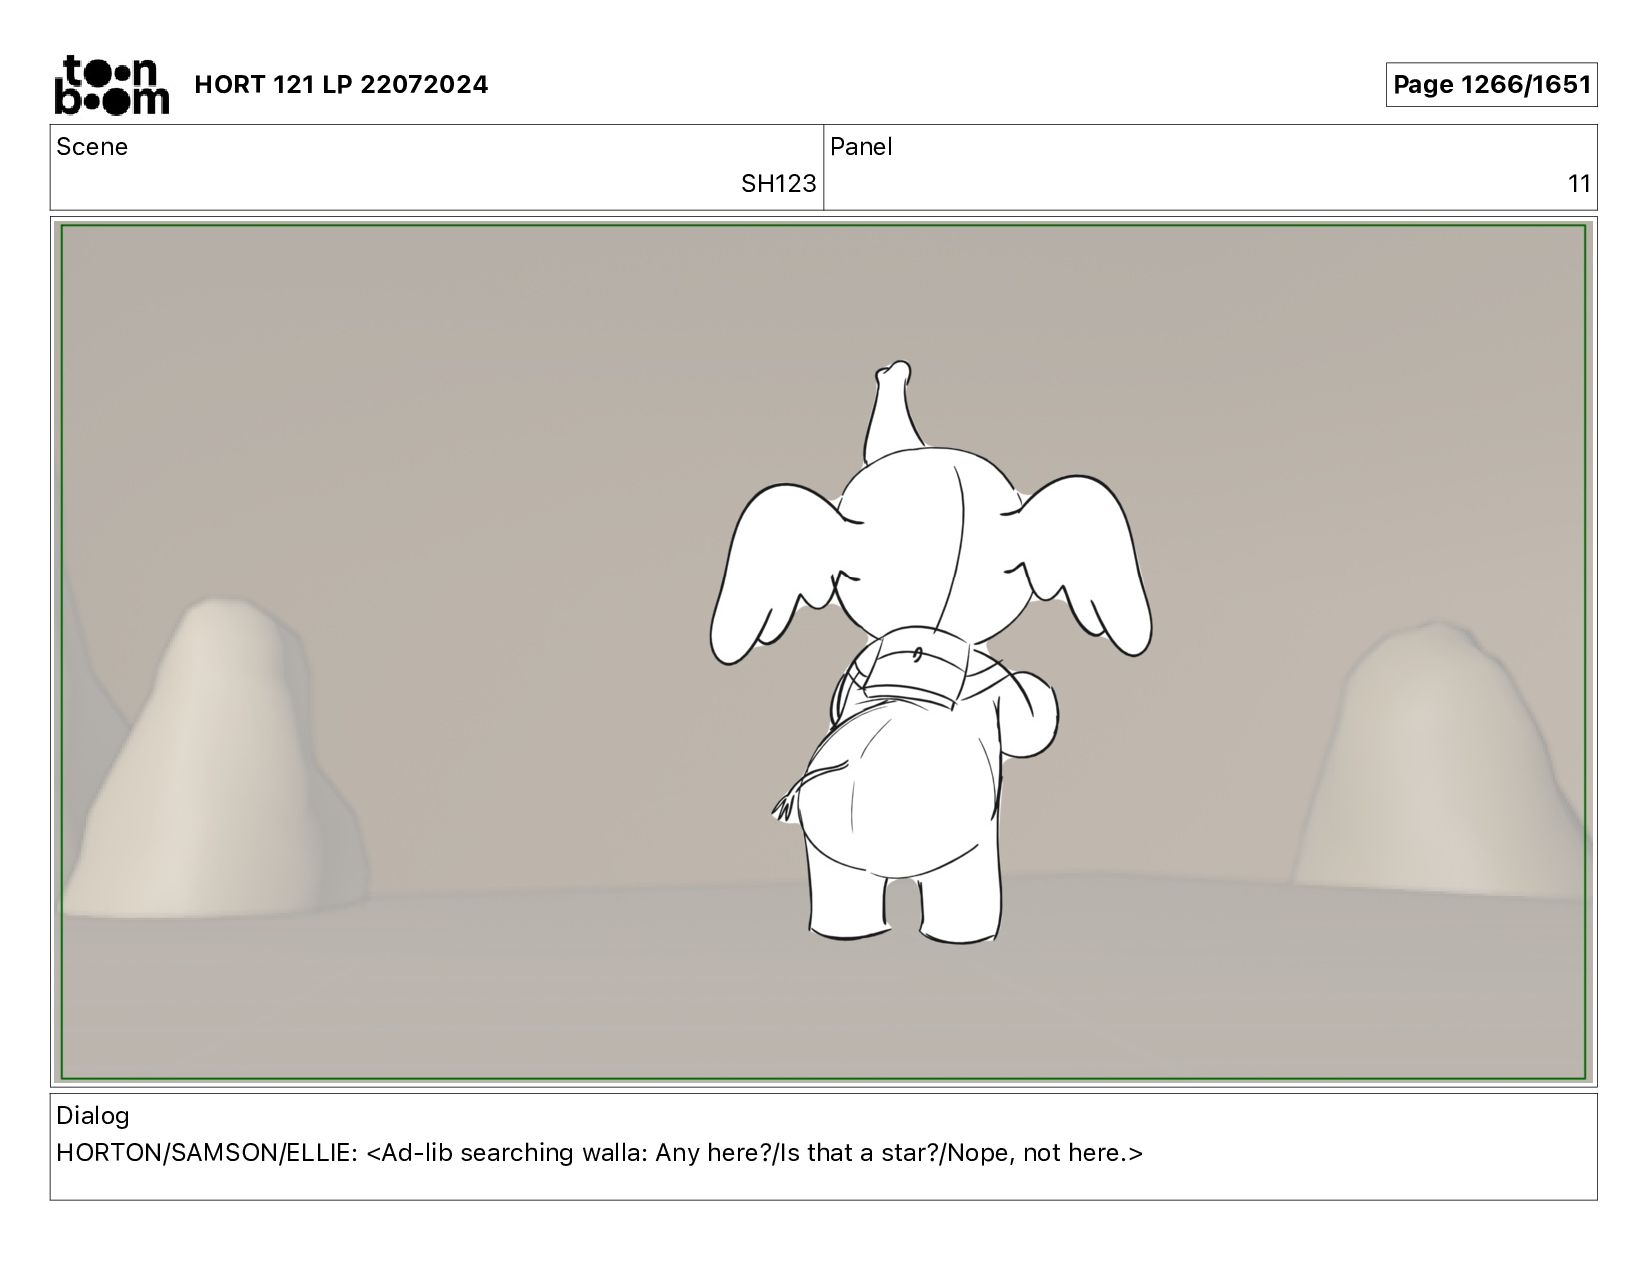Click the "Dialog" label
Viewport: 1650px width, 1275px height.
pos(93,1116)
